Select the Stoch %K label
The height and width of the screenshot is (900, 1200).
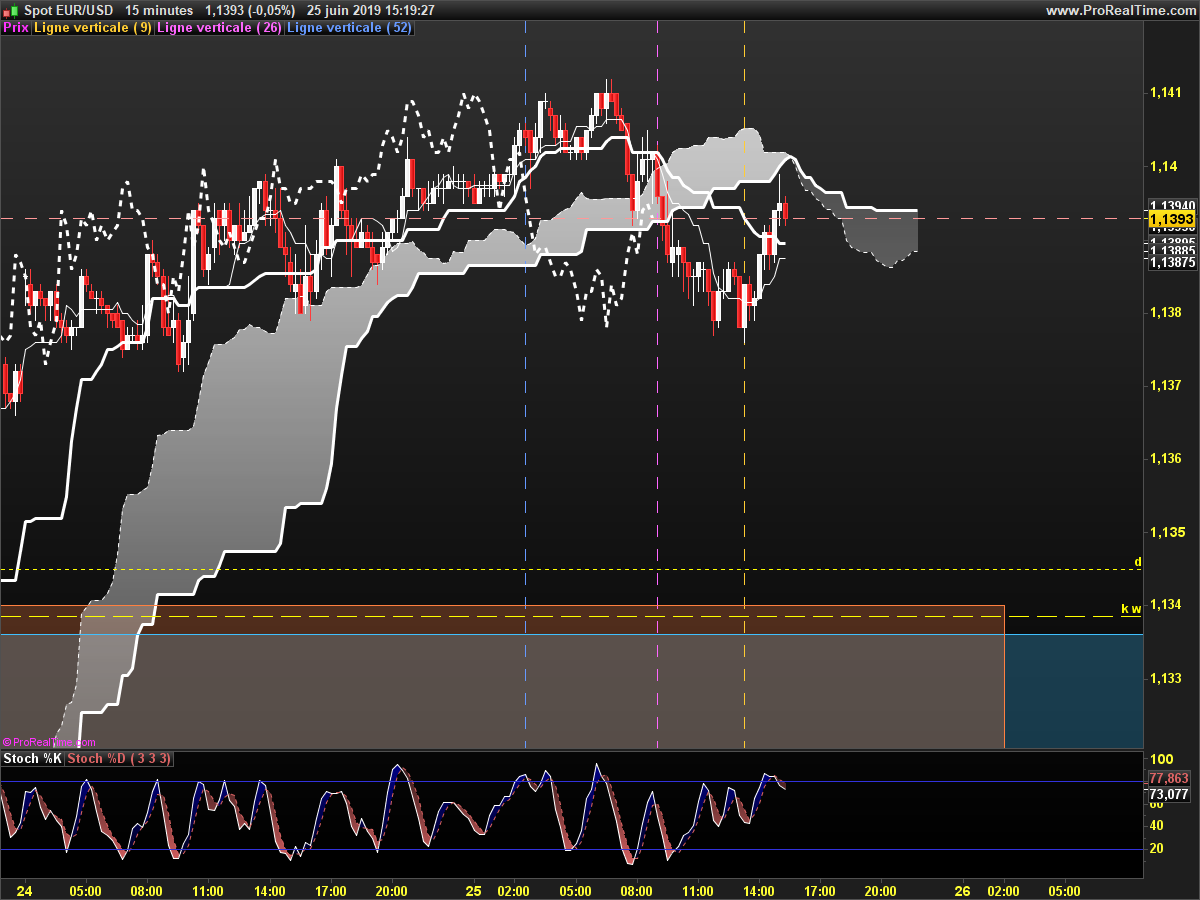click(32, 759)
